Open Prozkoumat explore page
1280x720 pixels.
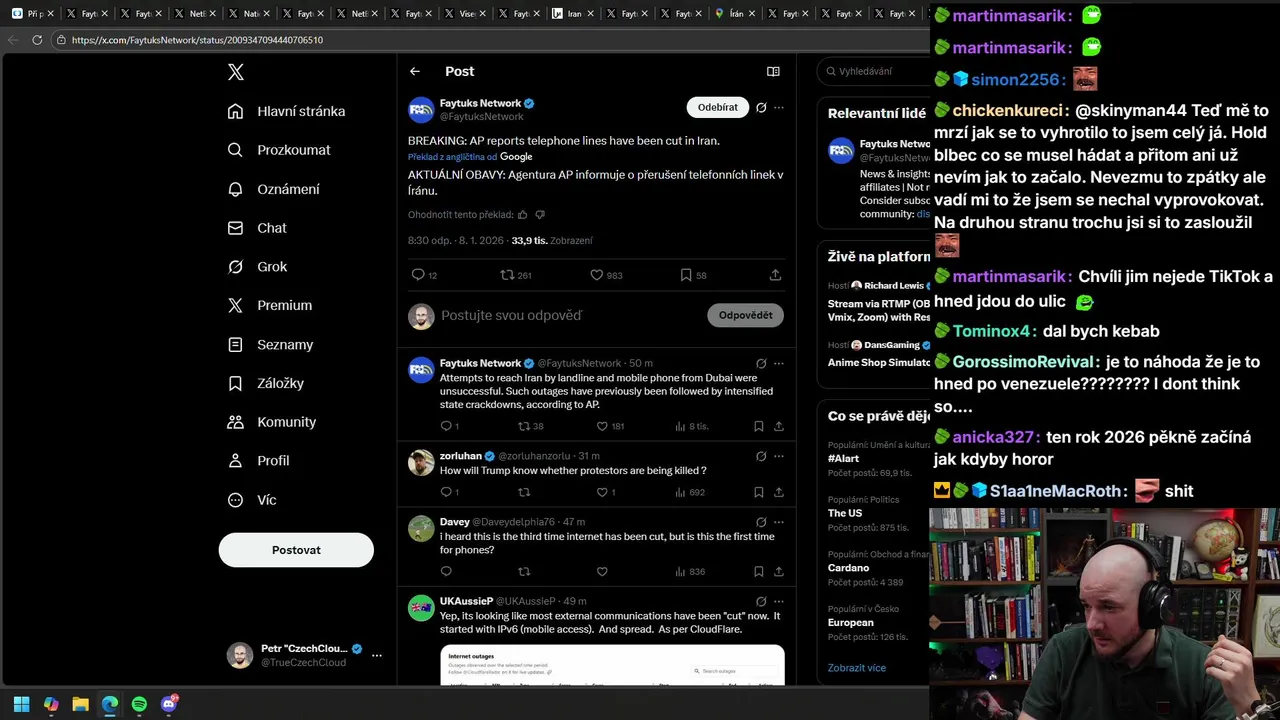coord(279,150)
